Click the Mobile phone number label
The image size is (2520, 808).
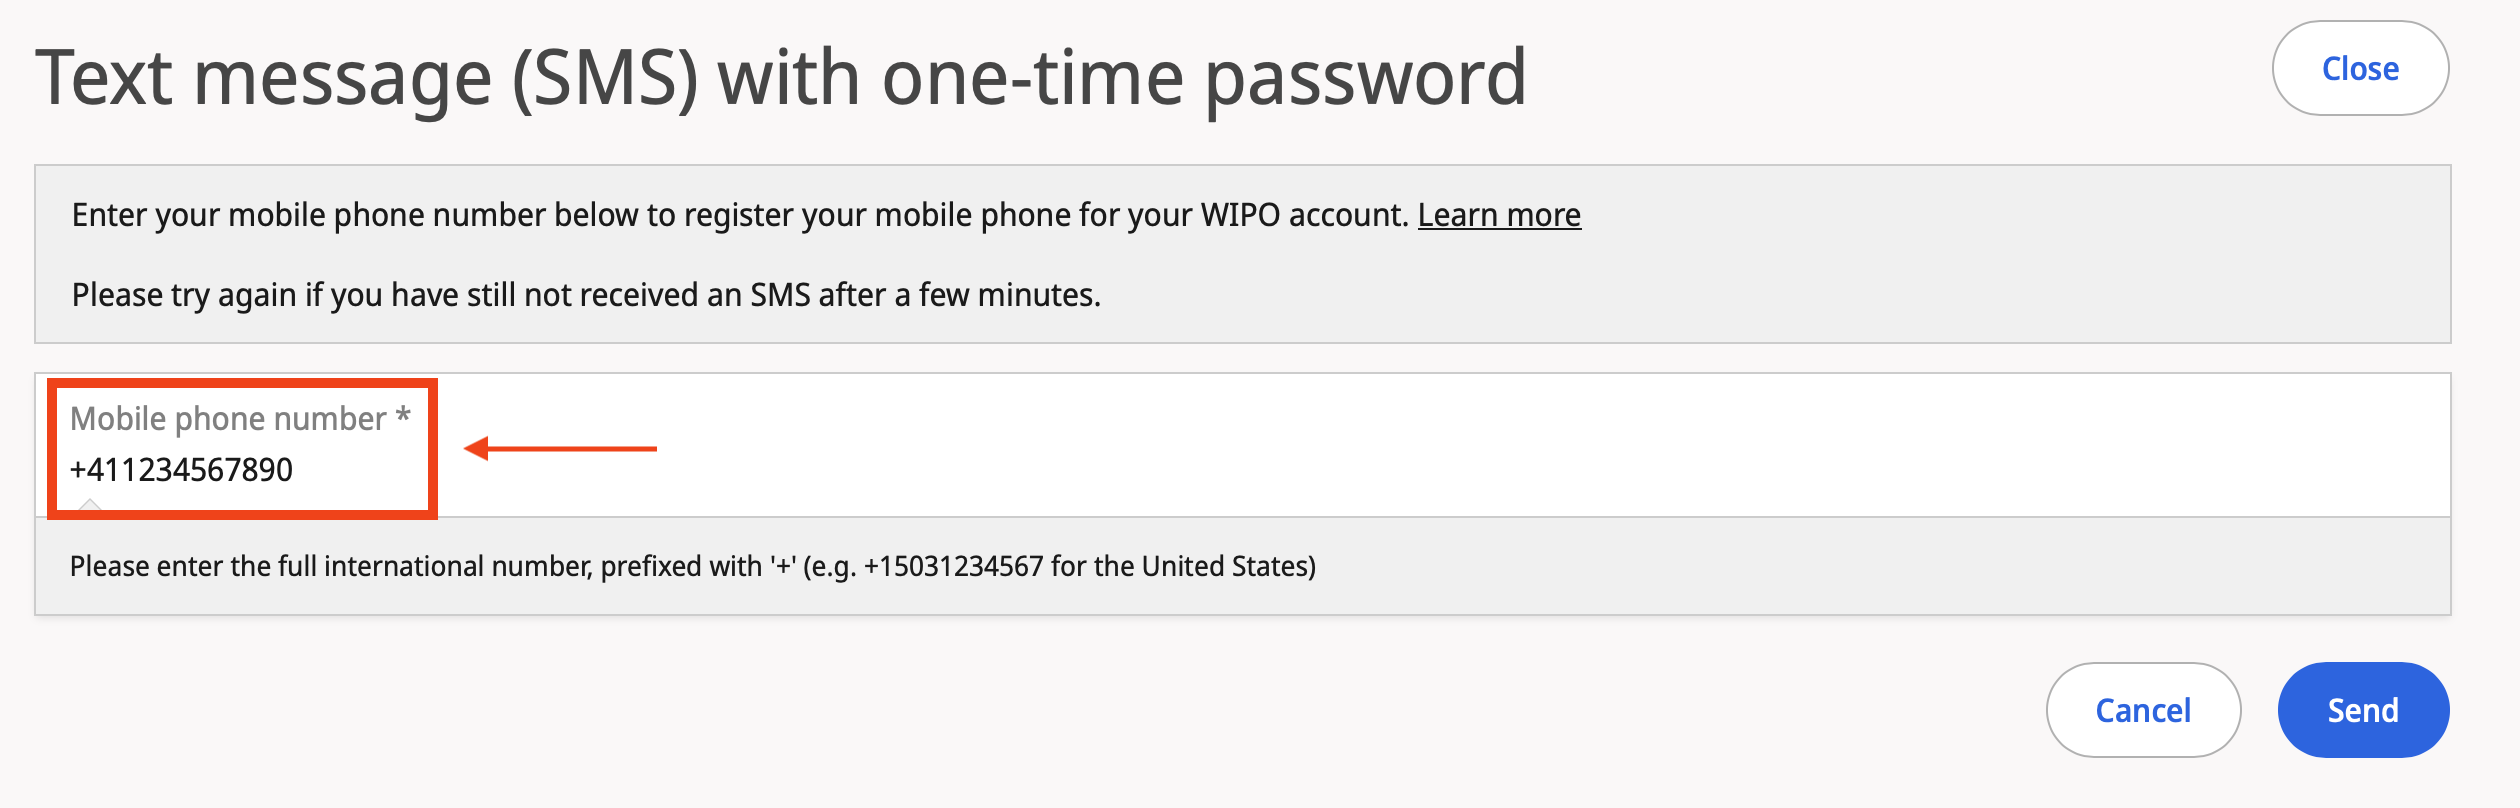(x=228, y=419)
